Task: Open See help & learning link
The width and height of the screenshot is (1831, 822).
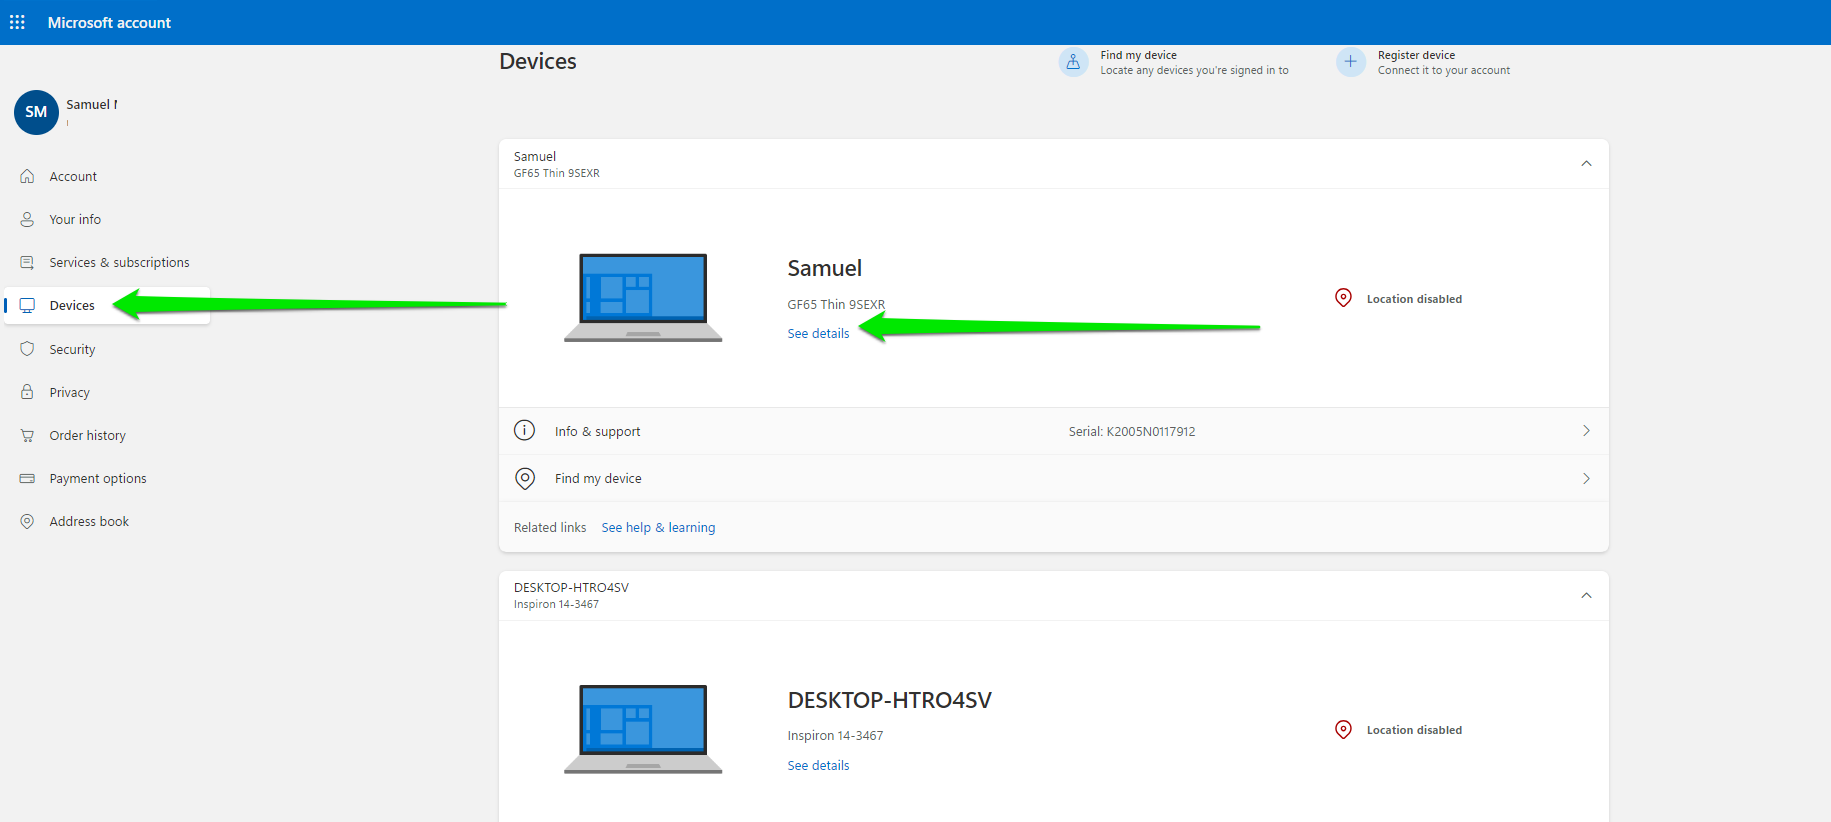Action: tap(658, 527)
